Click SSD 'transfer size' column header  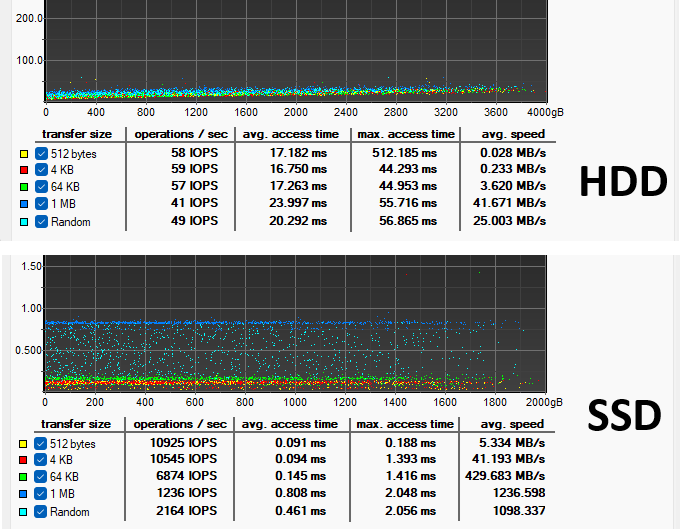76,424
